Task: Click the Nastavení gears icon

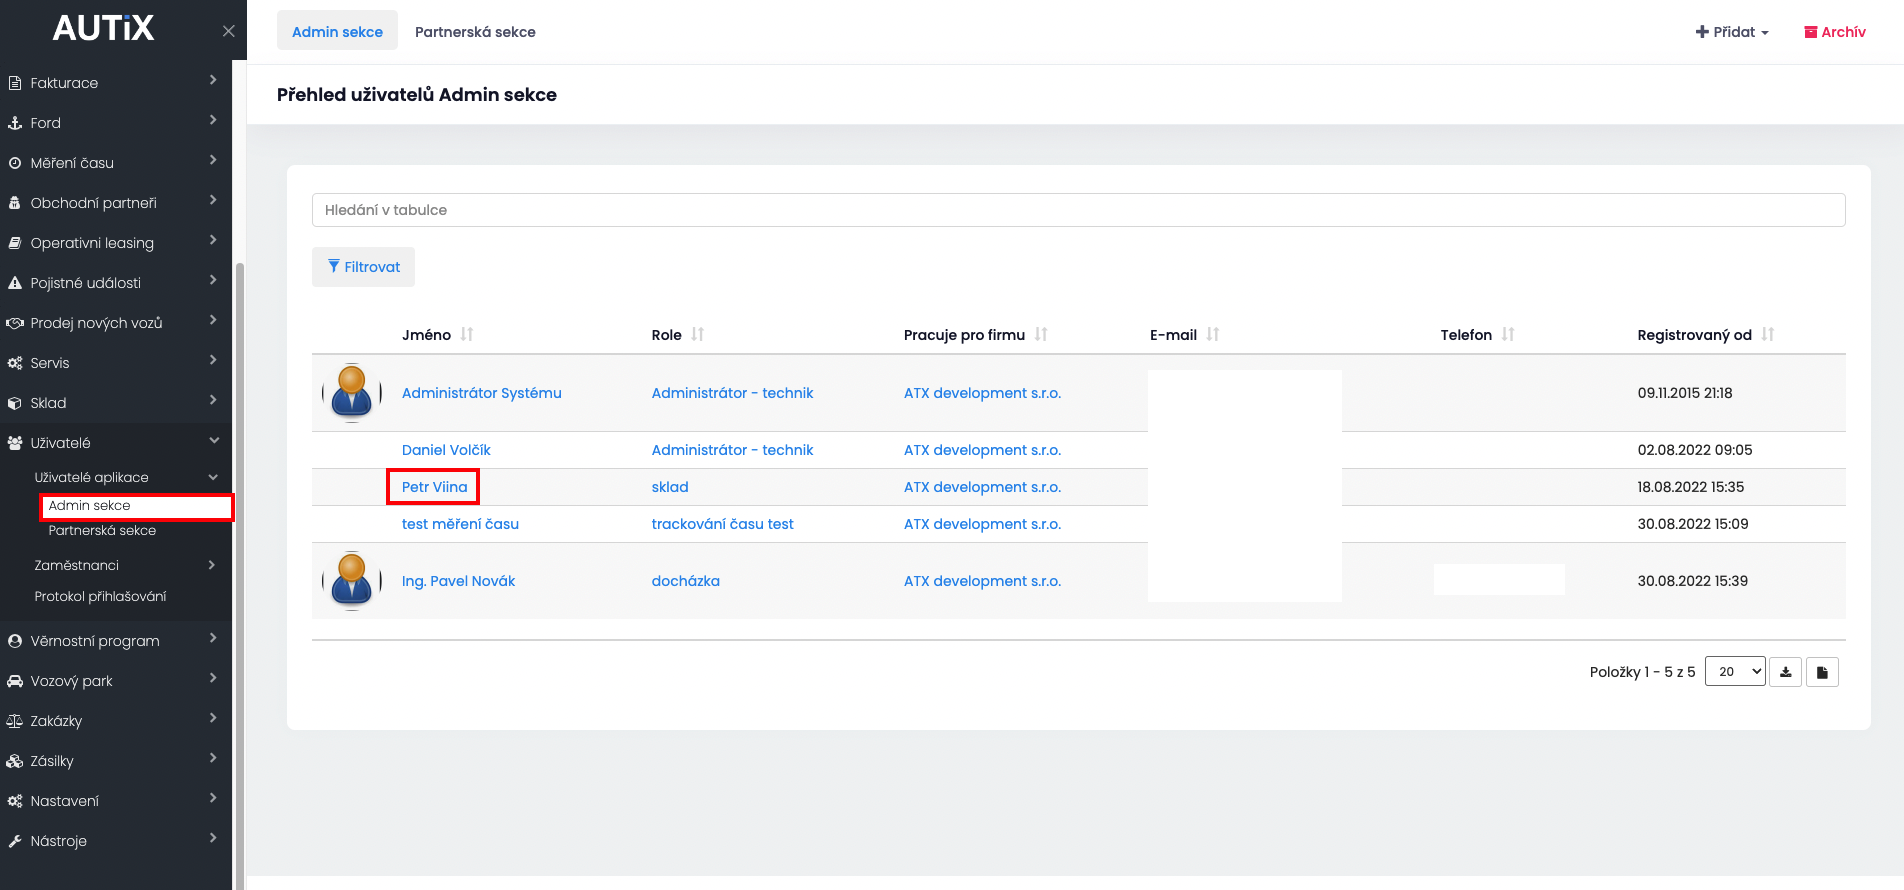Action: [15, 801]
